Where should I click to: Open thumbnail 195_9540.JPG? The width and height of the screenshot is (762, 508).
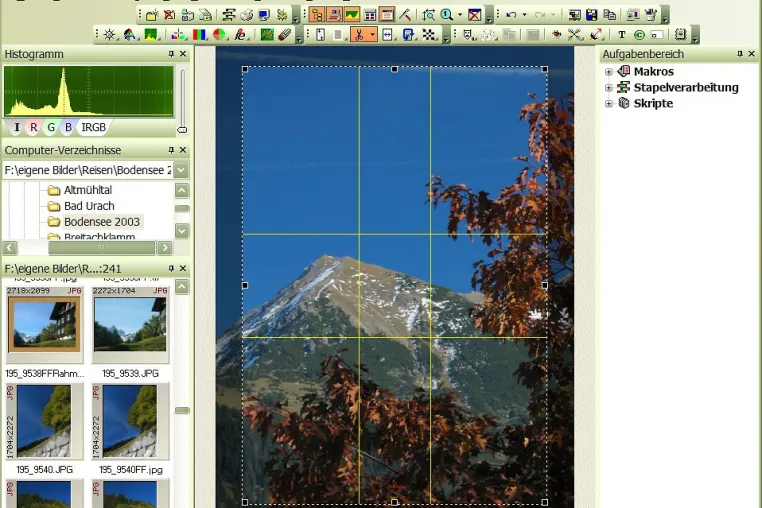[45, 421]
